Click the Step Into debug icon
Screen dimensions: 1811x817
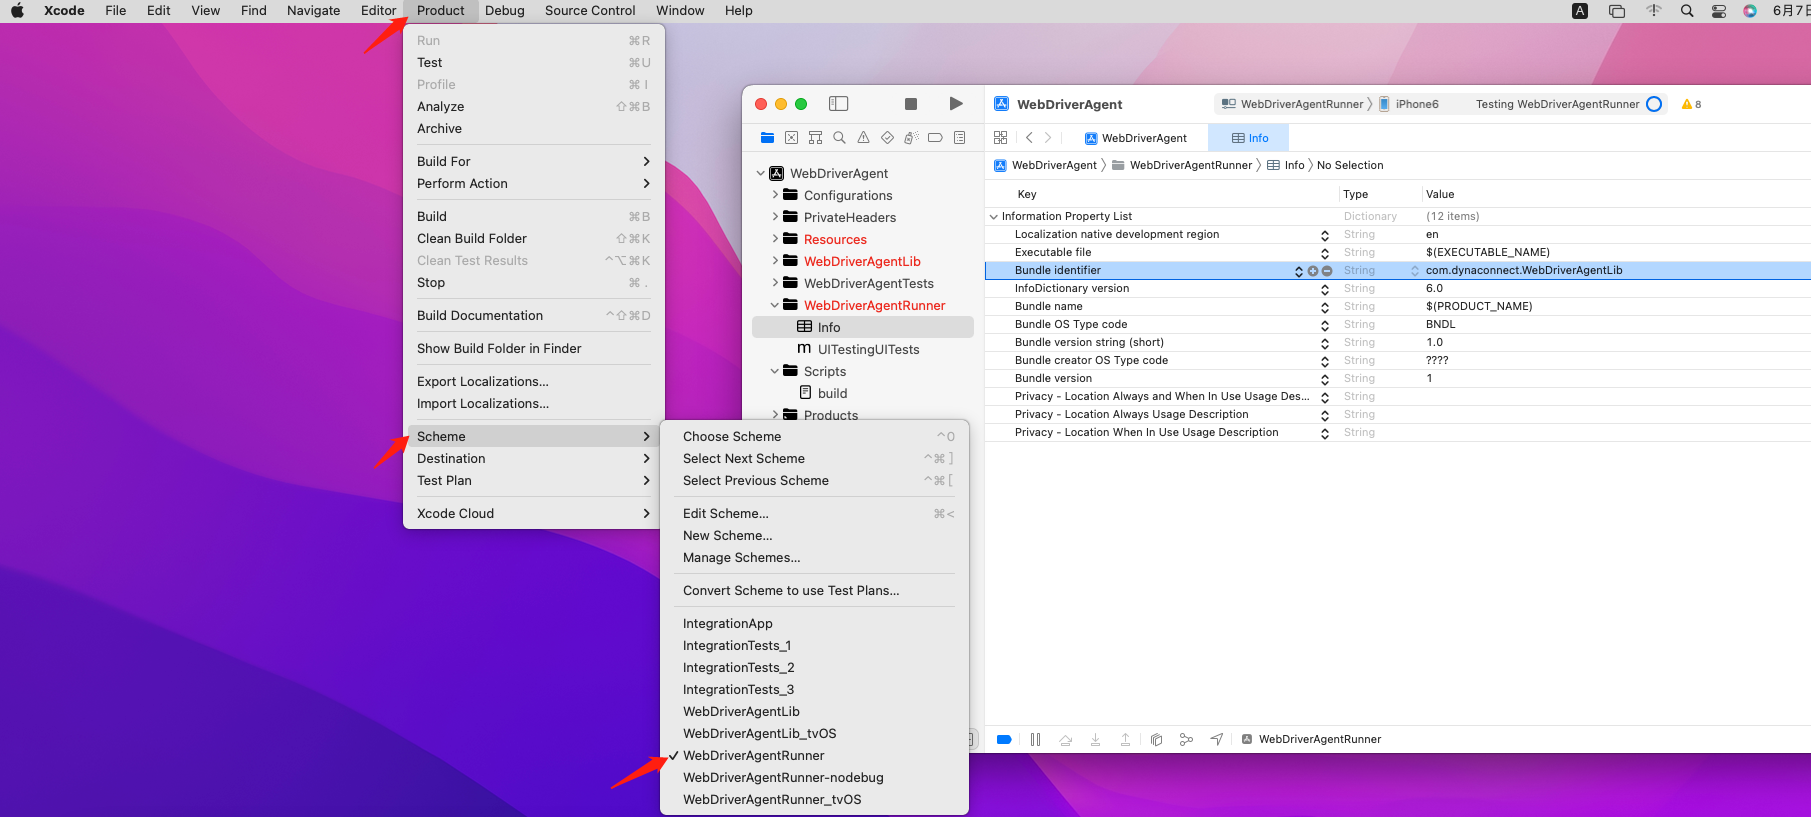coord(1095,740)
